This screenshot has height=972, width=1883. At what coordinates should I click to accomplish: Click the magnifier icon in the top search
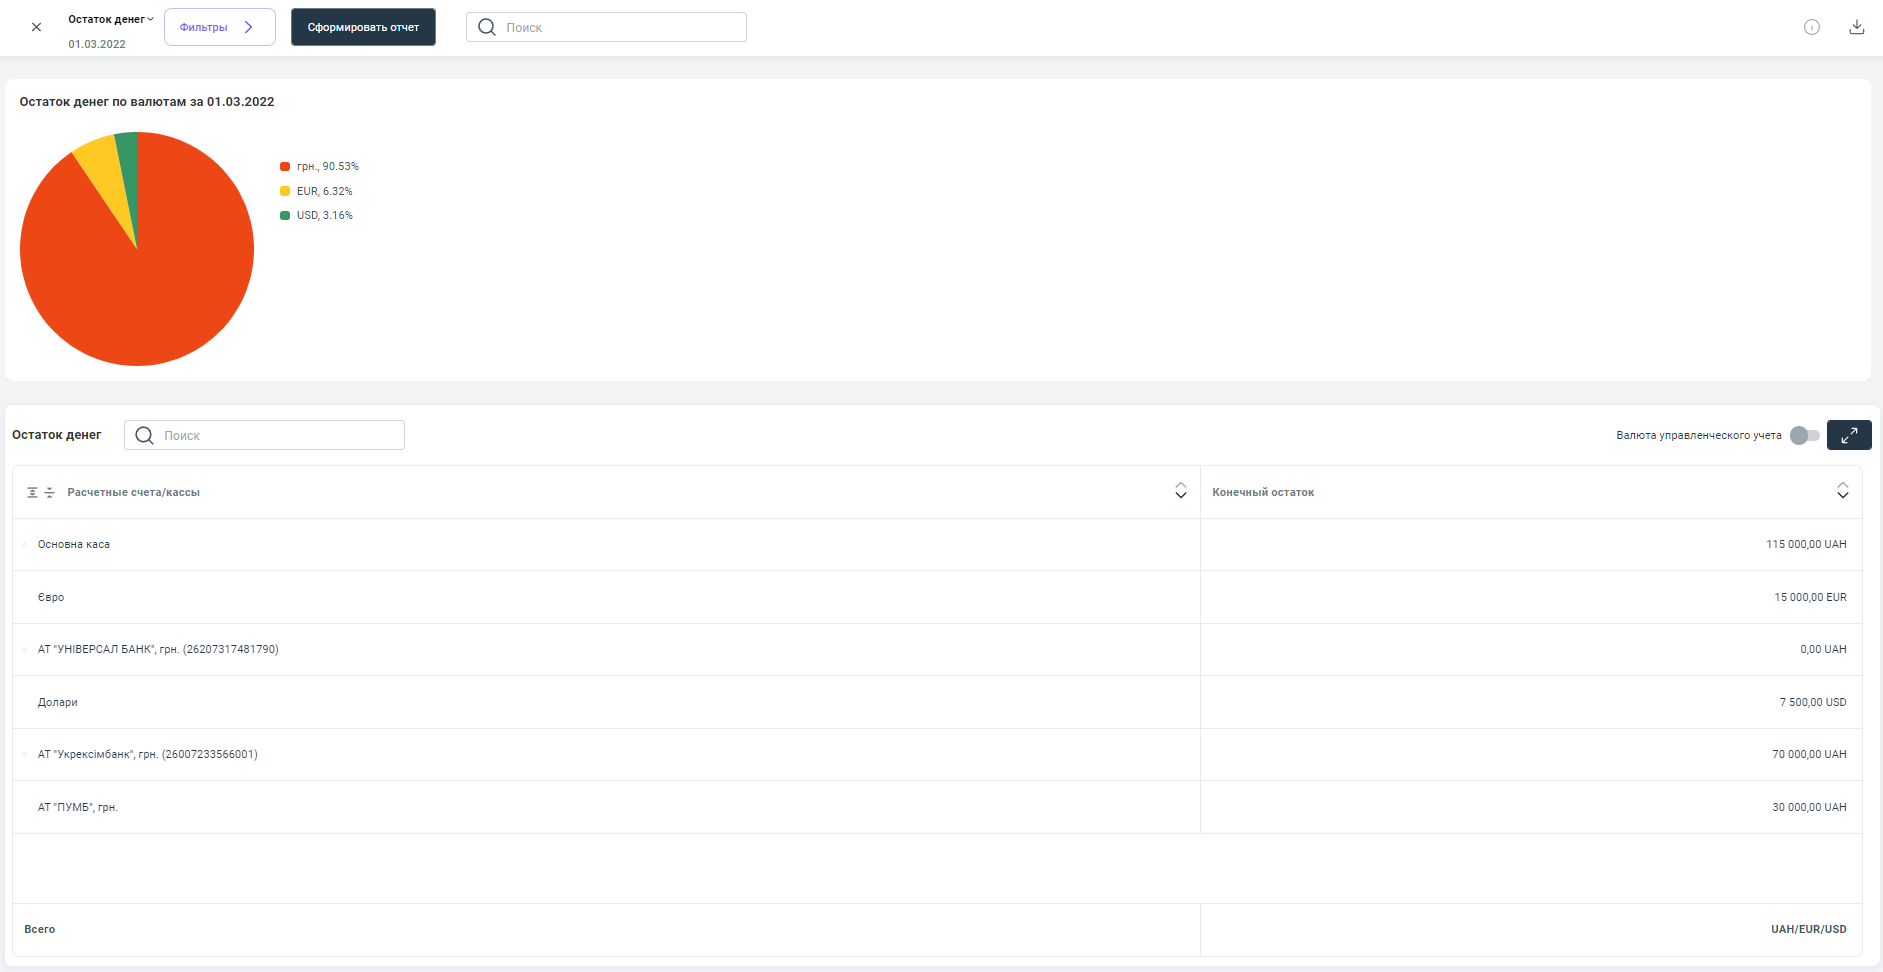(487, 27)
